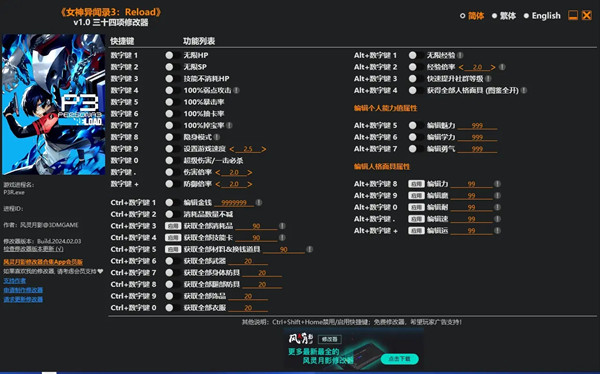Open the 支持作者 link
Image resolution: width=600 pixels, height=374 pixels.
[15, 281]
